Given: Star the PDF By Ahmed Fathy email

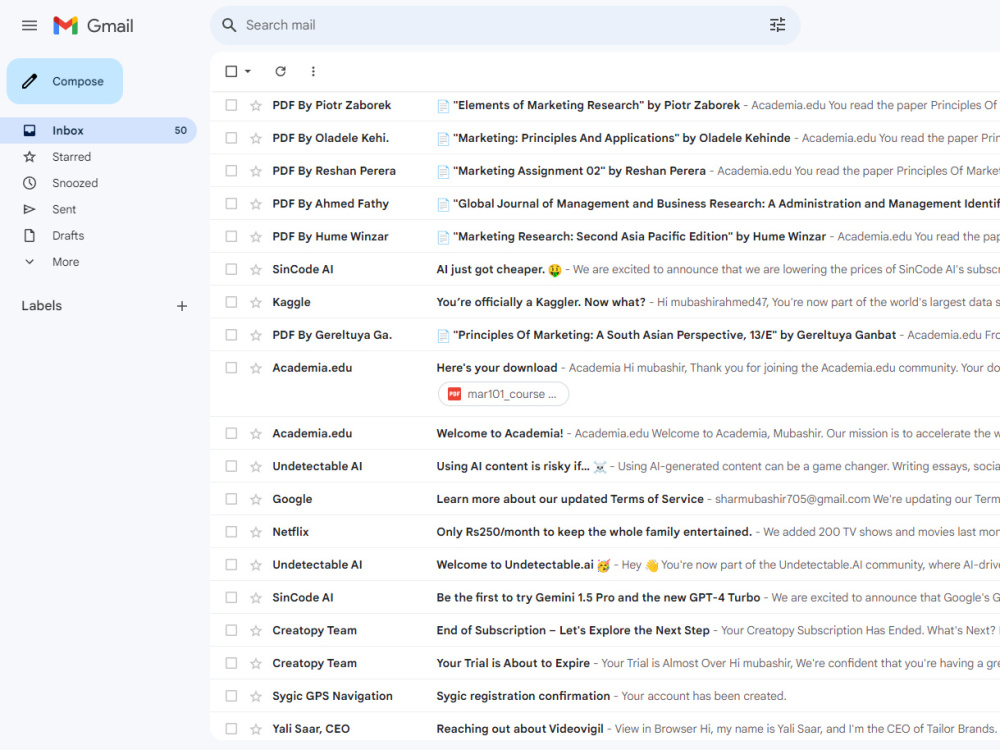Looking at the screenshot, I should 256,204.
